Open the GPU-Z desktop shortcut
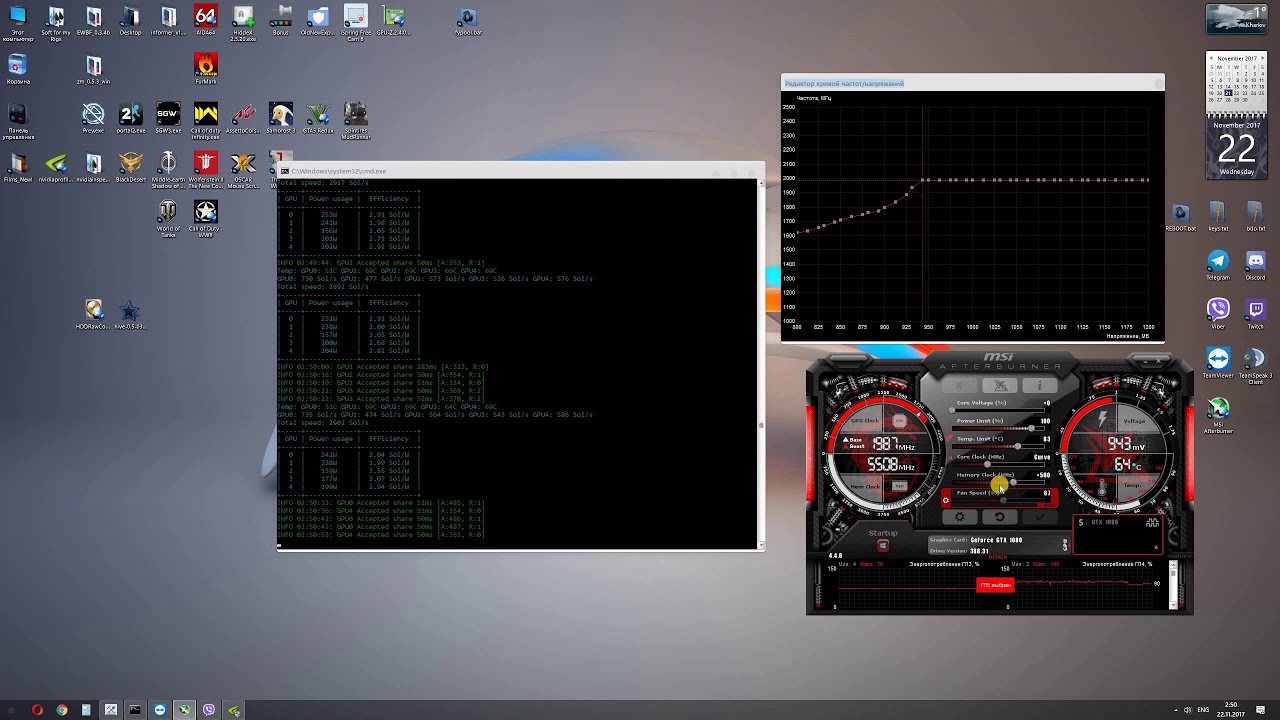1280x720 pixels. 393,20
